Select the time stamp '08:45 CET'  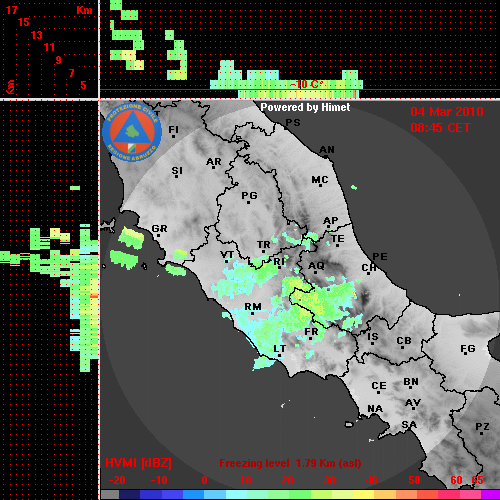click(x=440, y=128)
